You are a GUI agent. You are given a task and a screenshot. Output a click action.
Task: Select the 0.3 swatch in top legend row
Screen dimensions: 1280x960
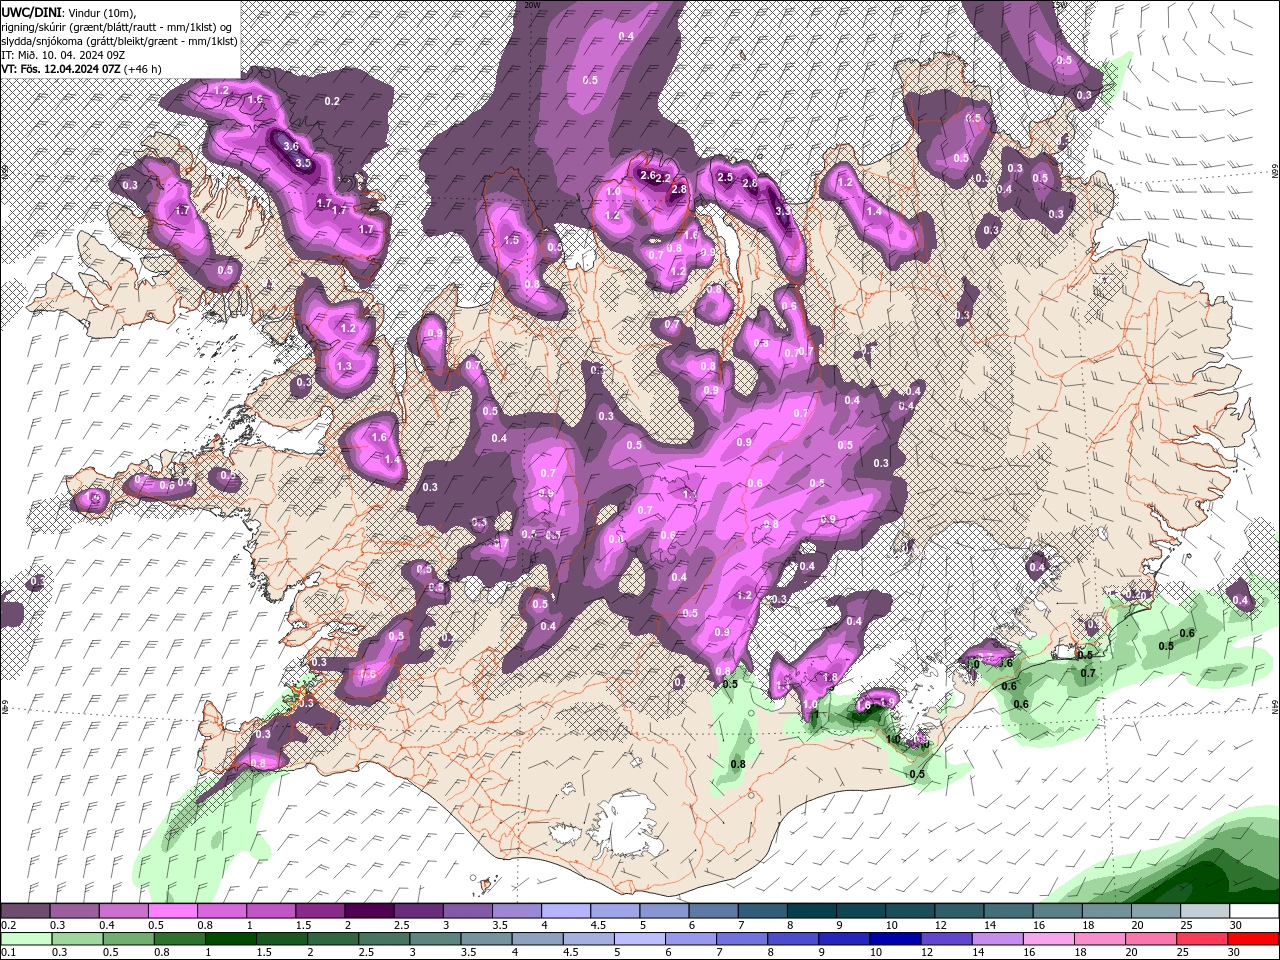pos(75,911)
